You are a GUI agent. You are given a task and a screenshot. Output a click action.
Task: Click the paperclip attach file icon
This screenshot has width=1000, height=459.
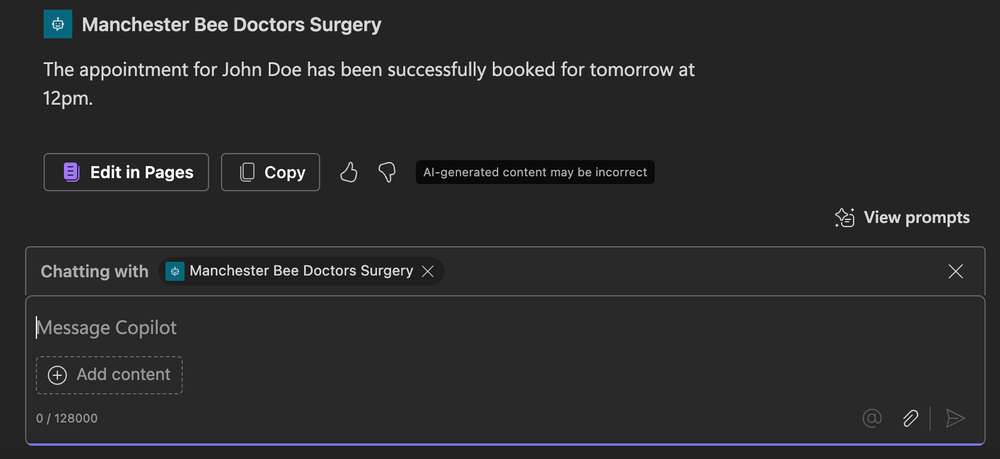tap(910, 418)
